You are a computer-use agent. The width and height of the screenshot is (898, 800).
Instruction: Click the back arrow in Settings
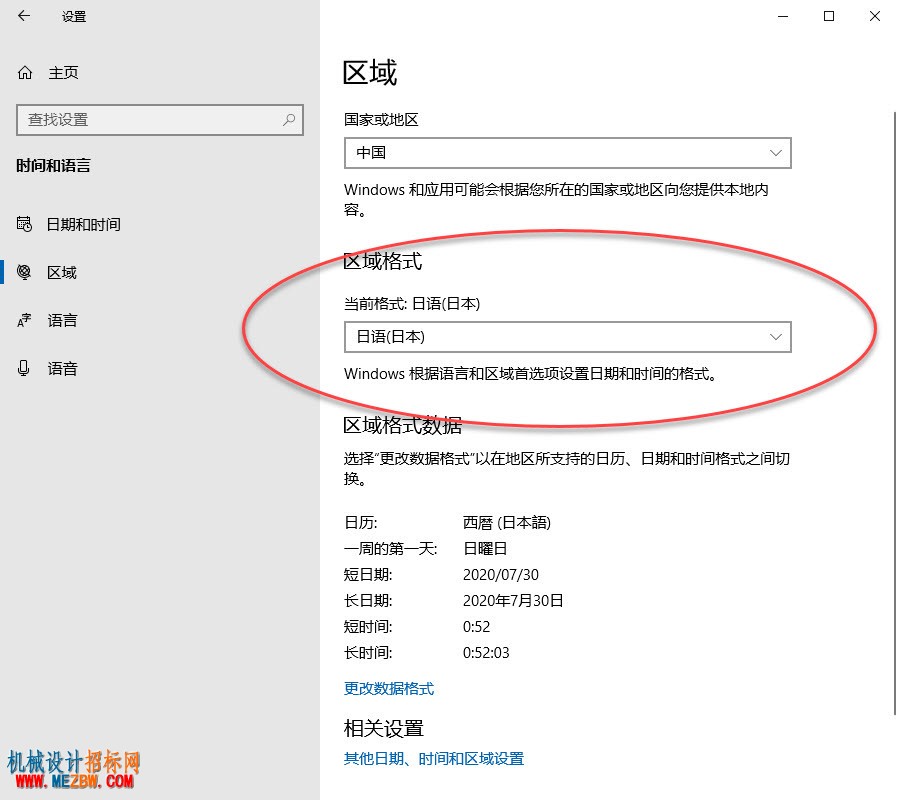coord(23,16)
